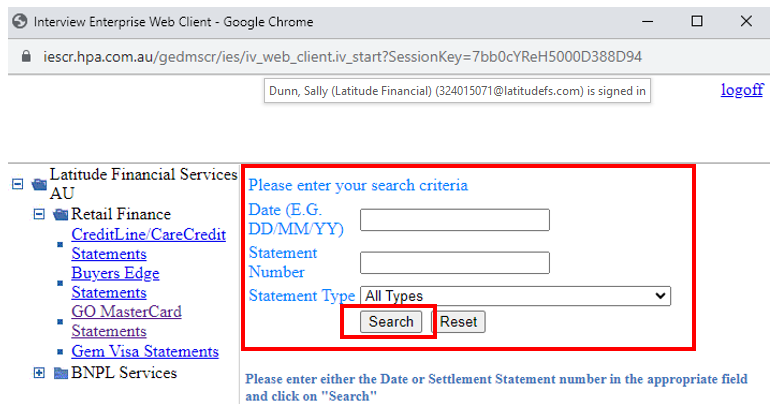Focus the Statement Number input field

point(454,262)
